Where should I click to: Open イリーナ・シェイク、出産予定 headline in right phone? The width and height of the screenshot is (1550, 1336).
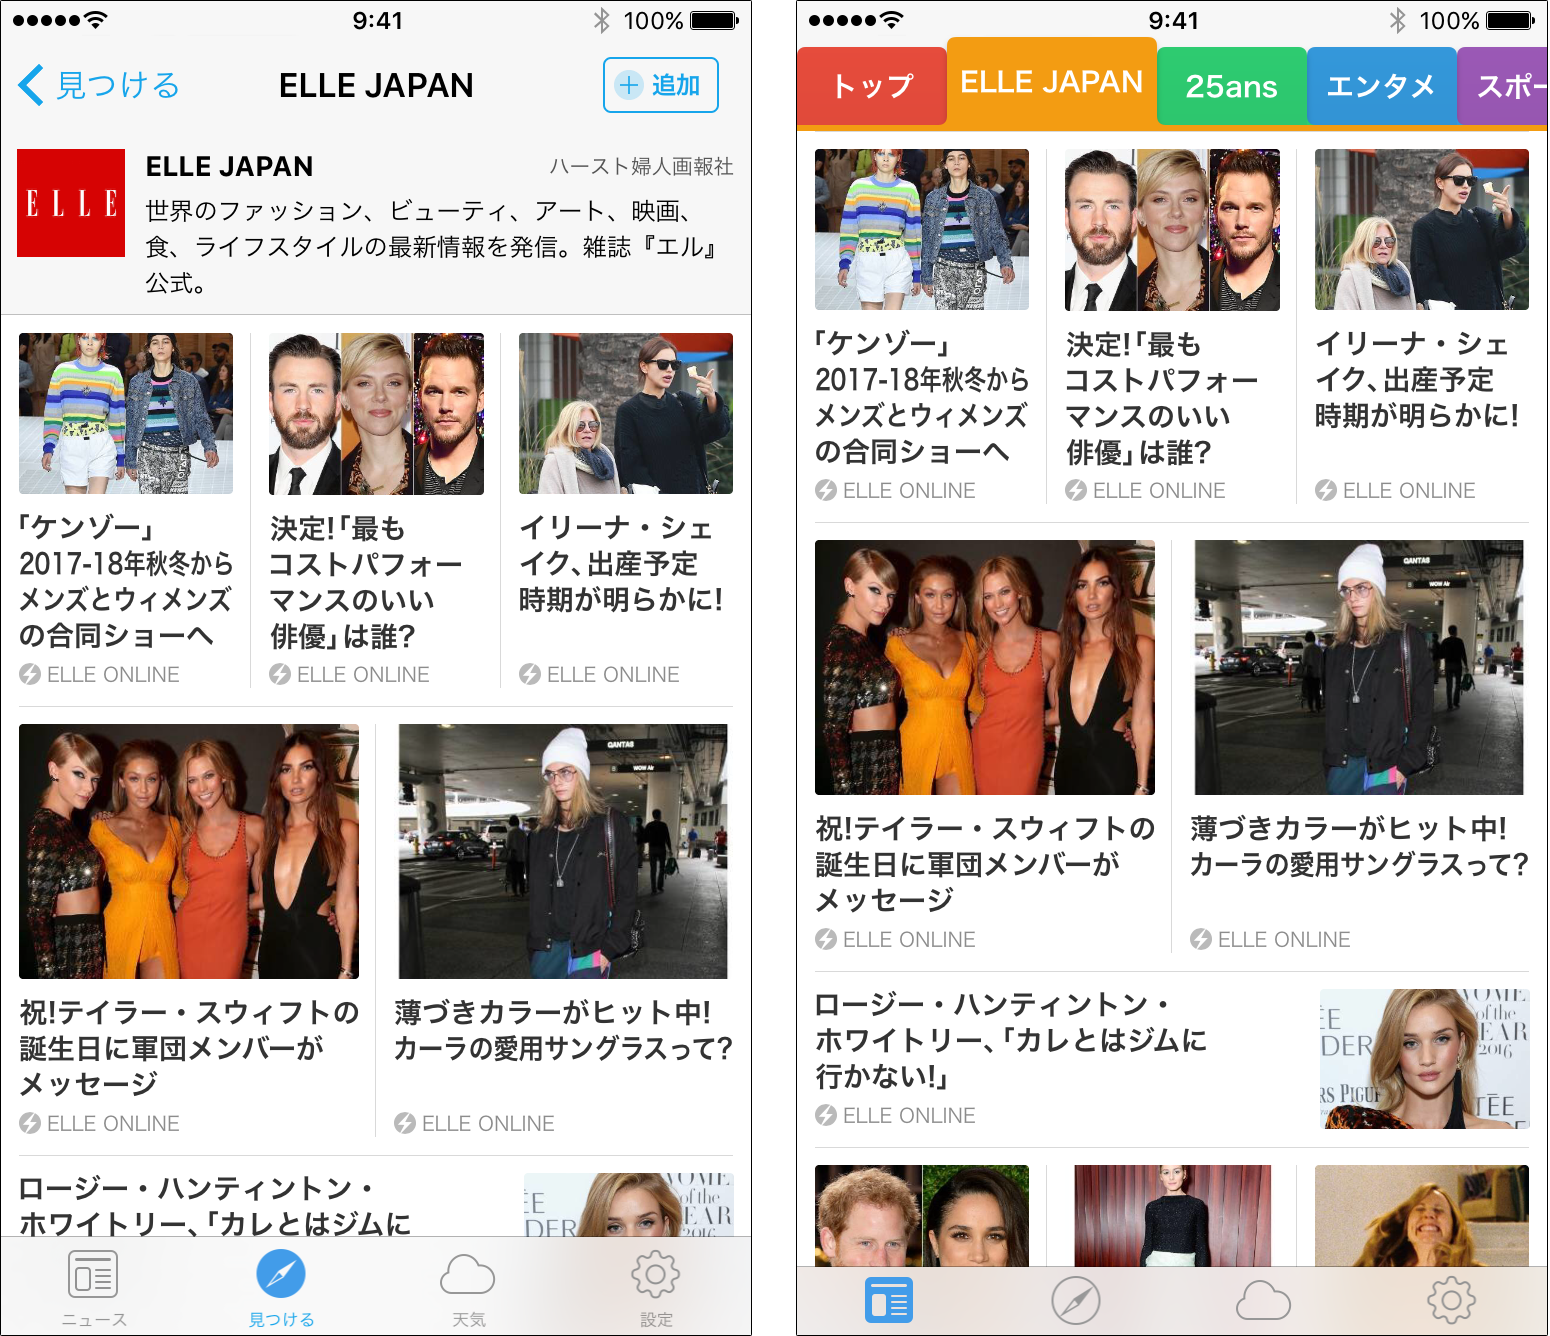coord(1417,379)
